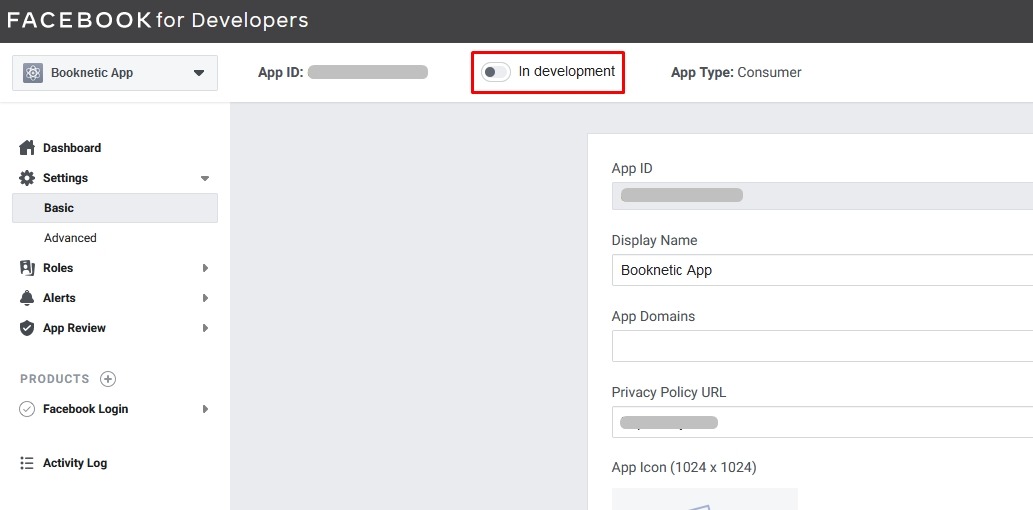Click the Facebook Login checkmark icon

[x=27, y=409]
